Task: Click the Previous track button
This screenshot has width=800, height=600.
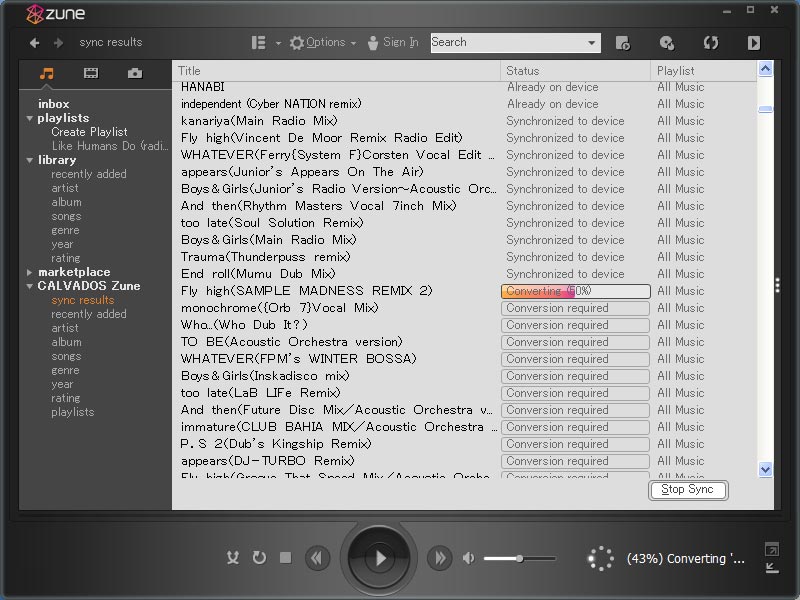Action: pos(317,559)
